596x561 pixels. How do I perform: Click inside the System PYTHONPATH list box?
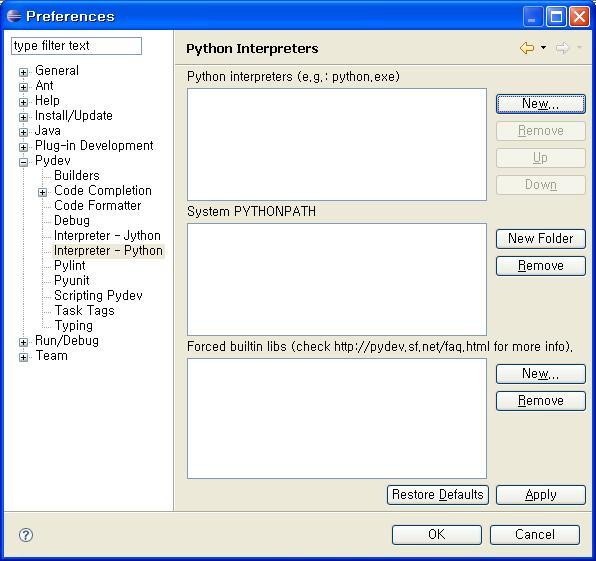[x=337, y=279]
